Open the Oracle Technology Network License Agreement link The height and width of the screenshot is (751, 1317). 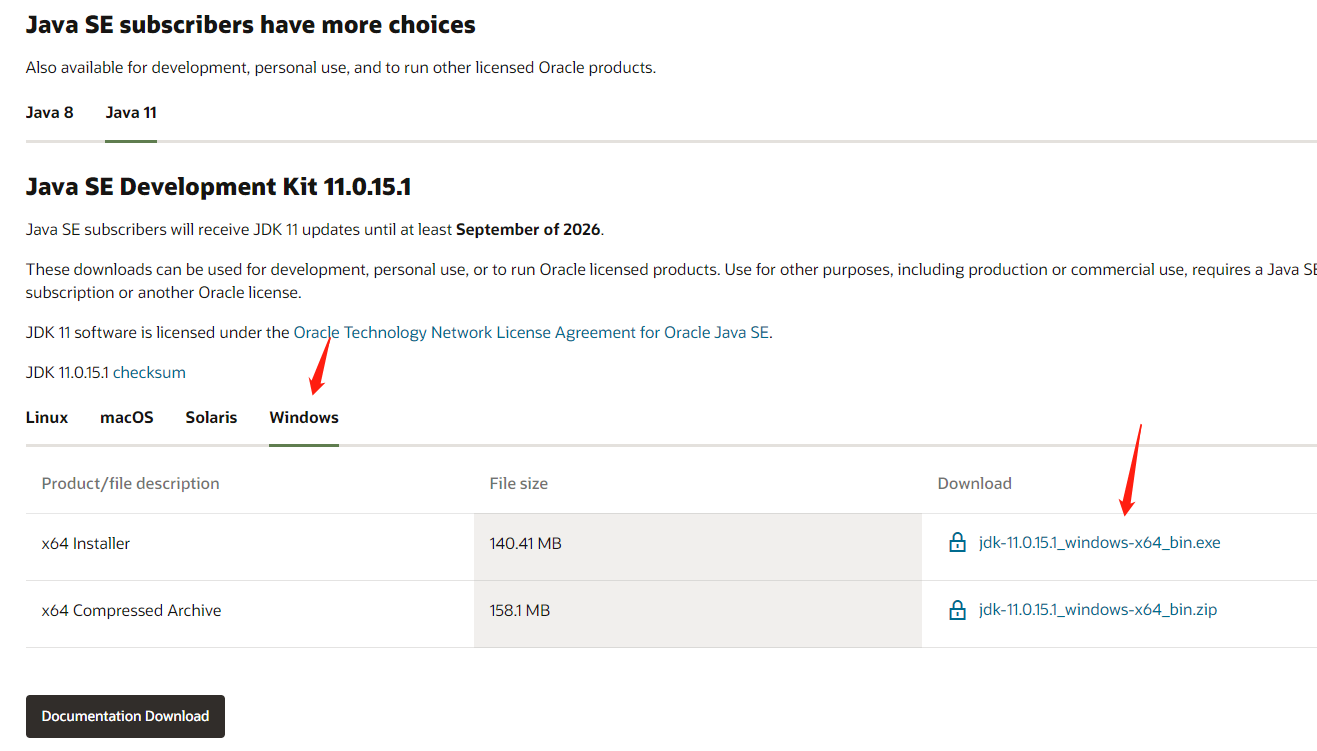pos(531,332)
